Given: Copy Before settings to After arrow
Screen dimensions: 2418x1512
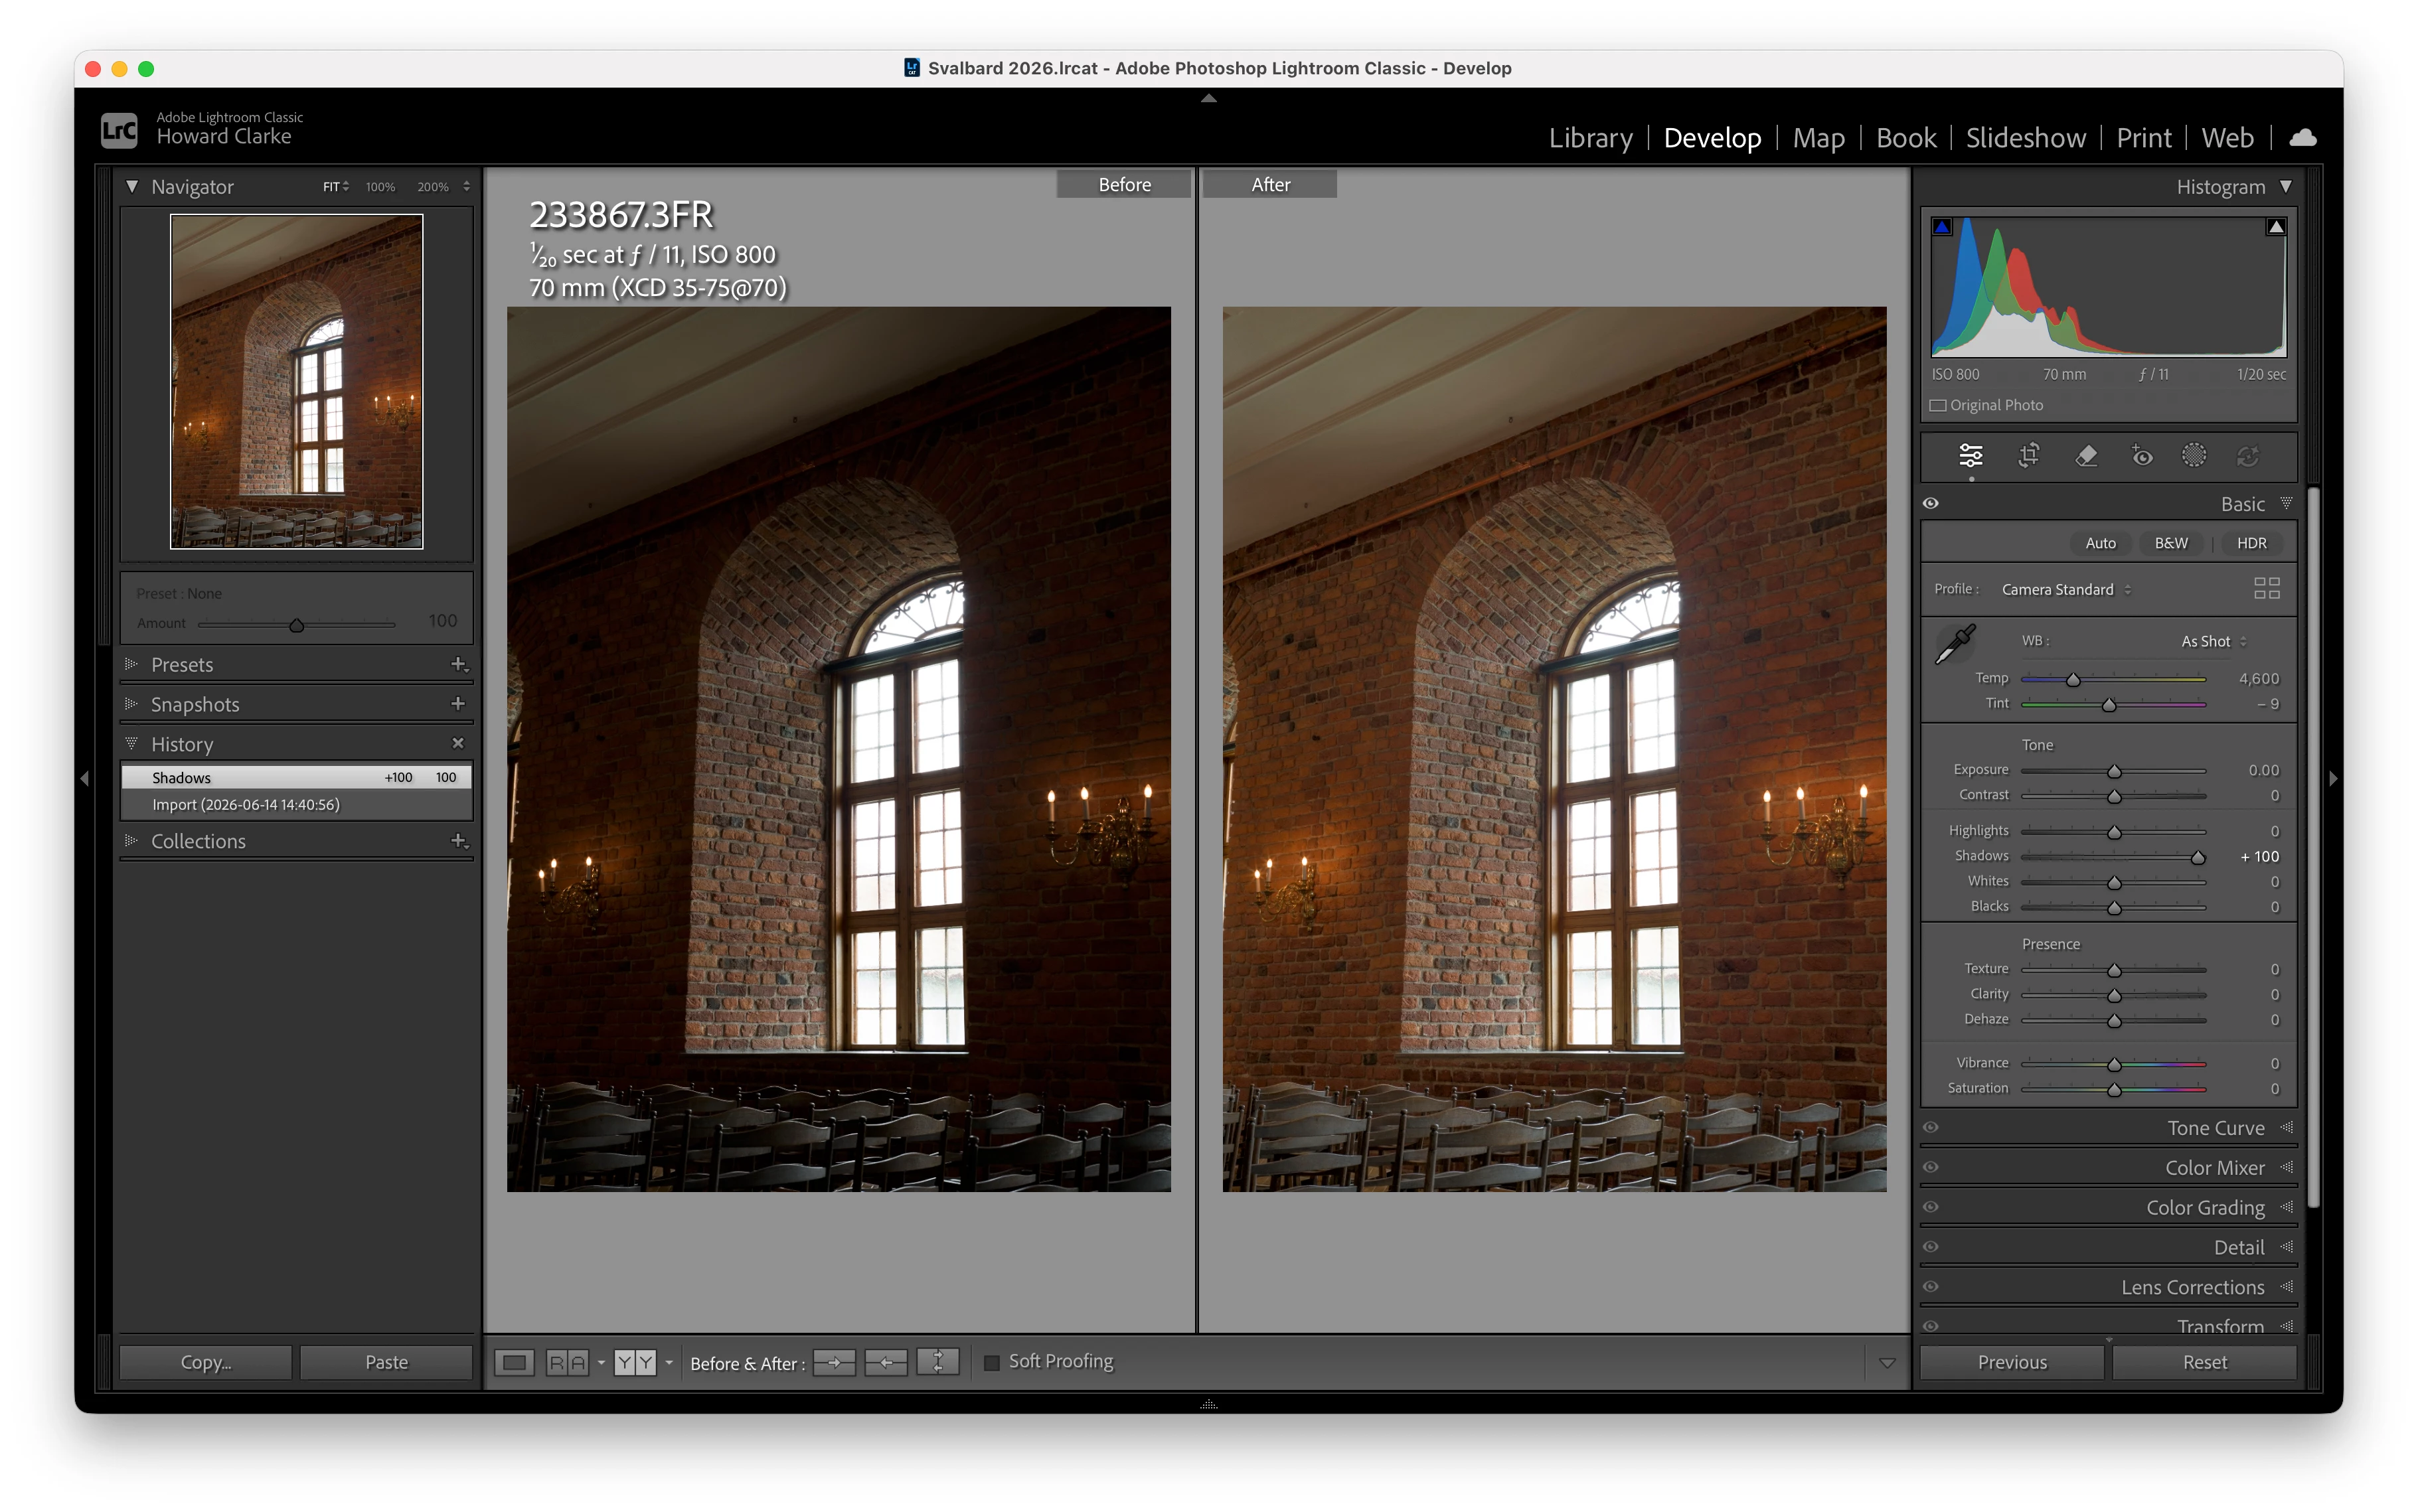Looking at the screenshot, I should pyautogui.click(x=834, y=1362).
